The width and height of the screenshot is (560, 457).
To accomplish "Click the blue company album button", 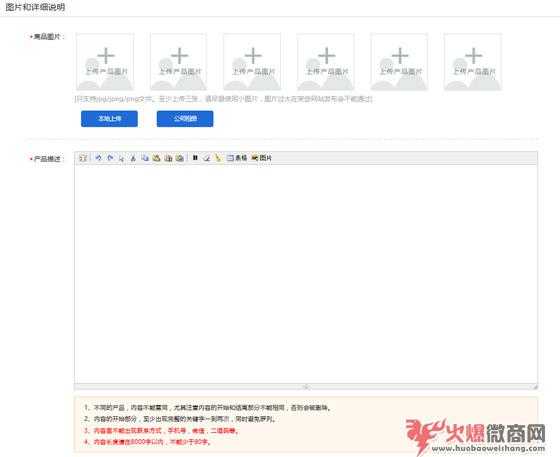I will coord(185,119).
